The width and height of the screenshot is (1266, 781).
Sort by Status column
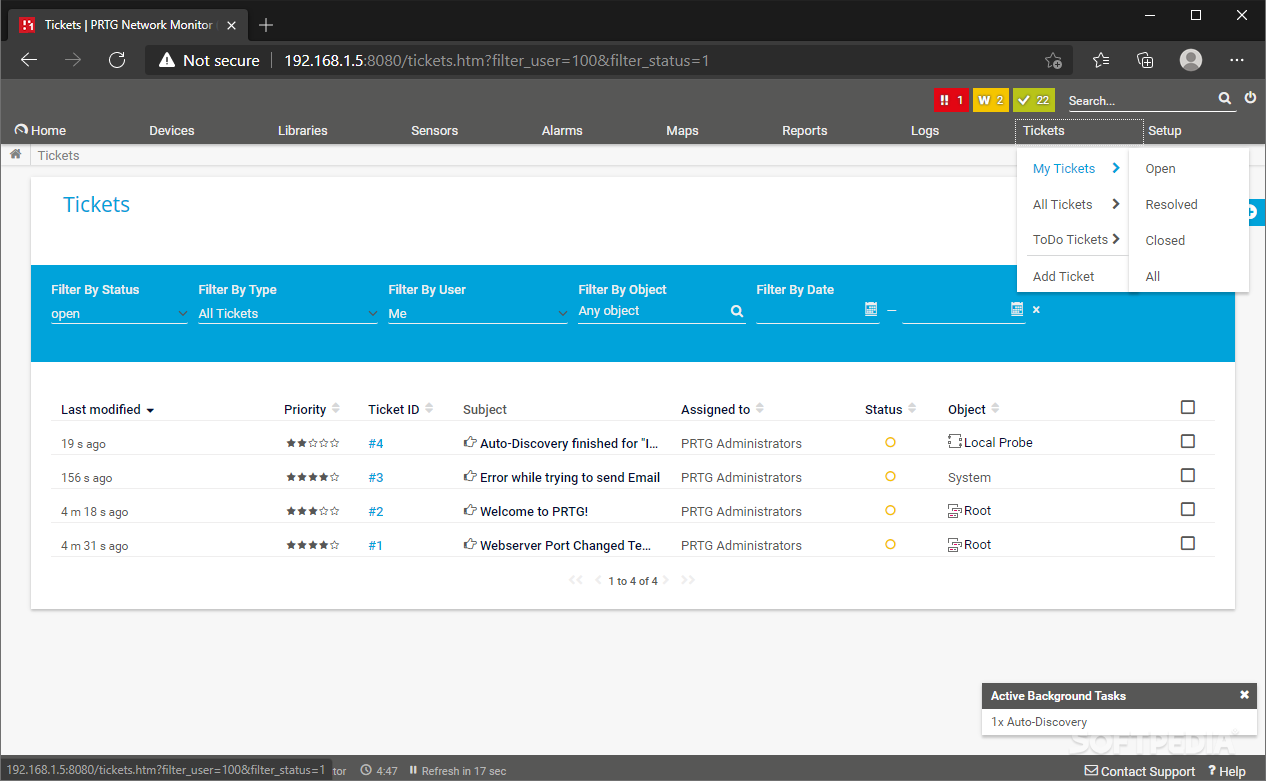tap(891, 409)
